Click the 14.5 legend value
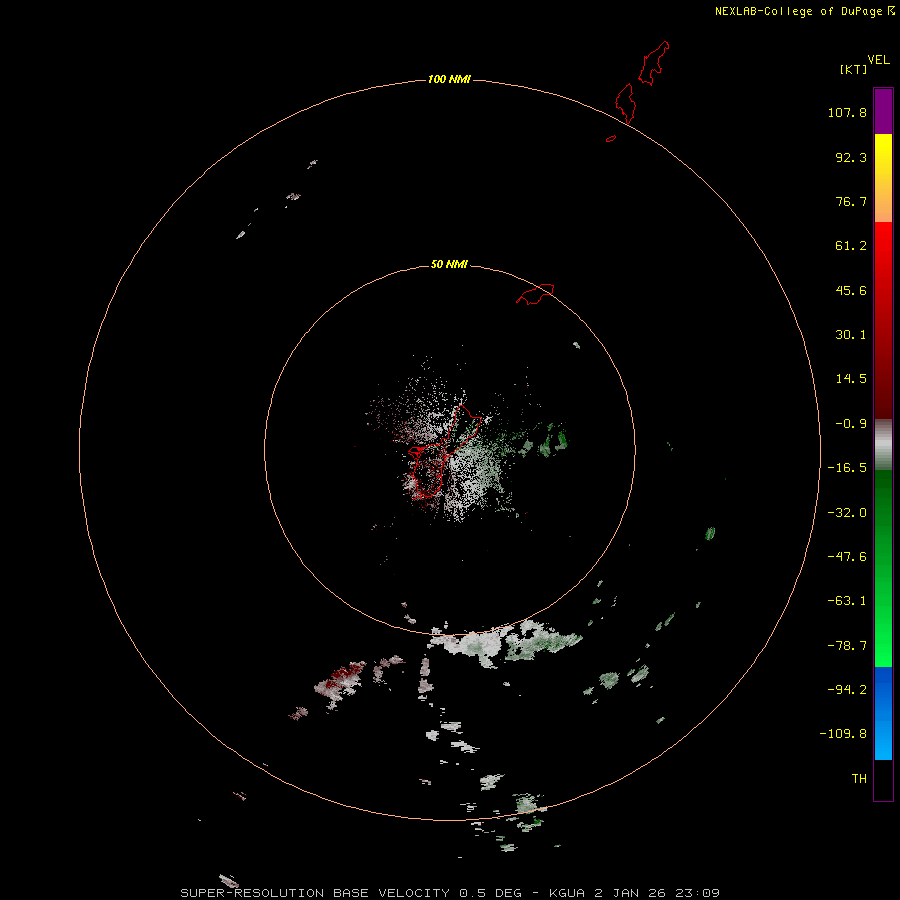 (x=851, y=379)
